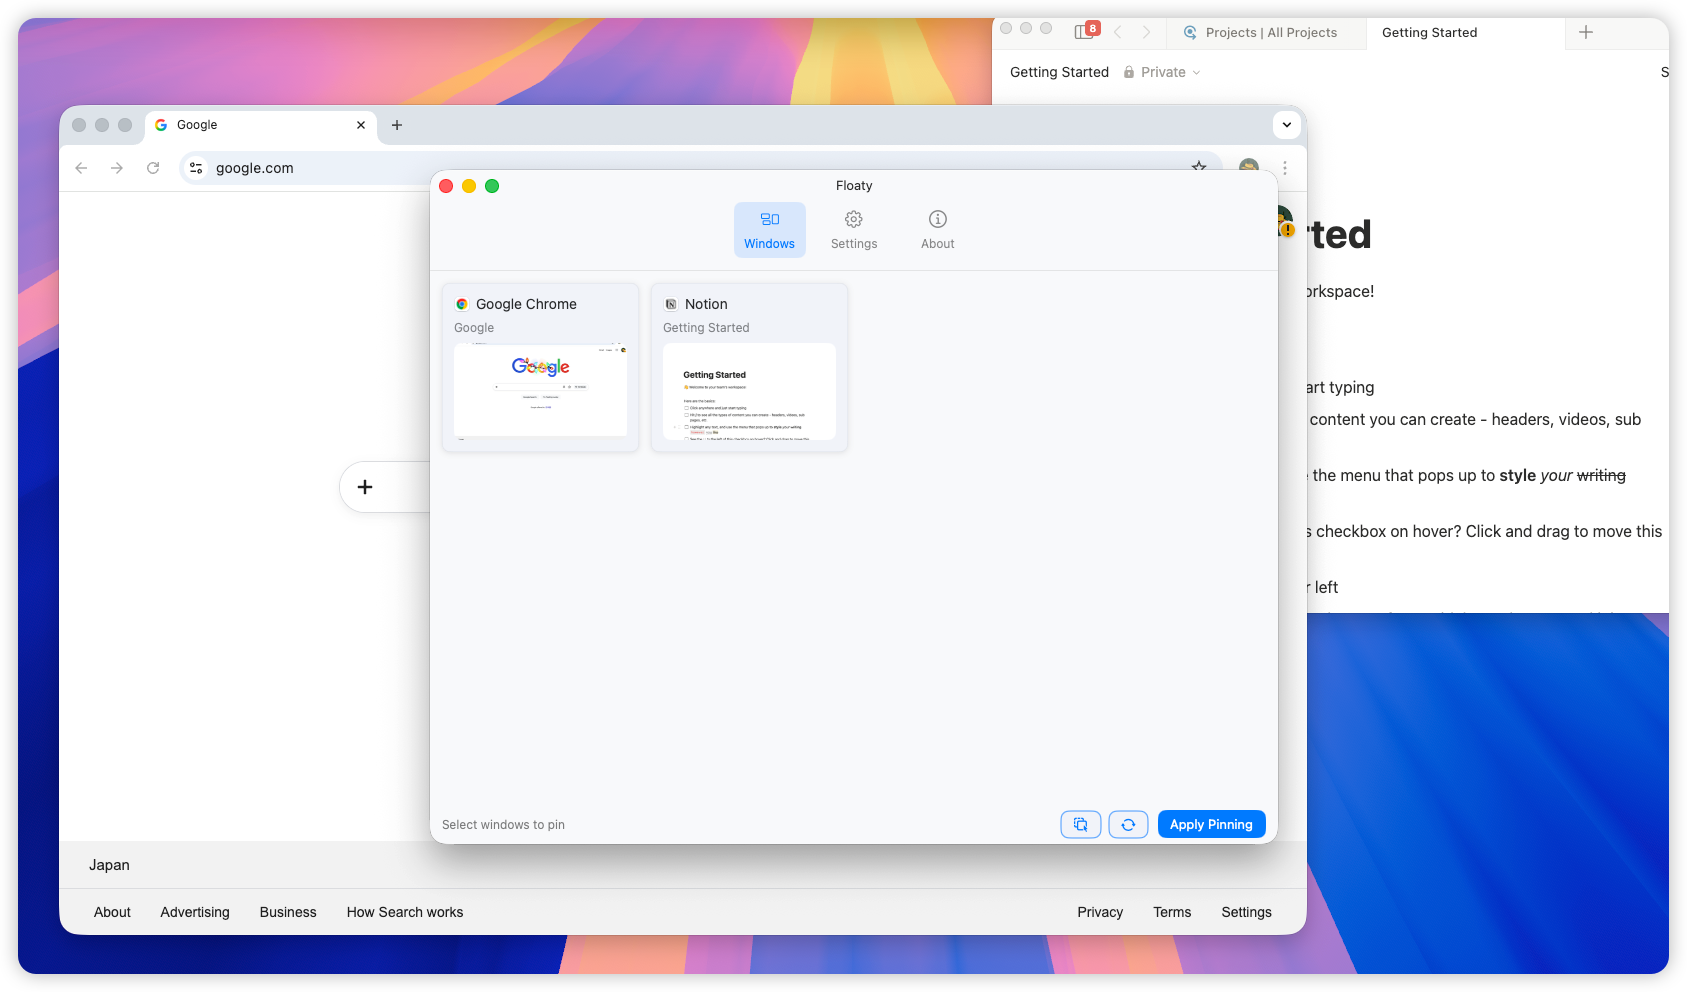Open the How Search works link
Viewport: 1687px width, 992px height.
tap(404, 912)
